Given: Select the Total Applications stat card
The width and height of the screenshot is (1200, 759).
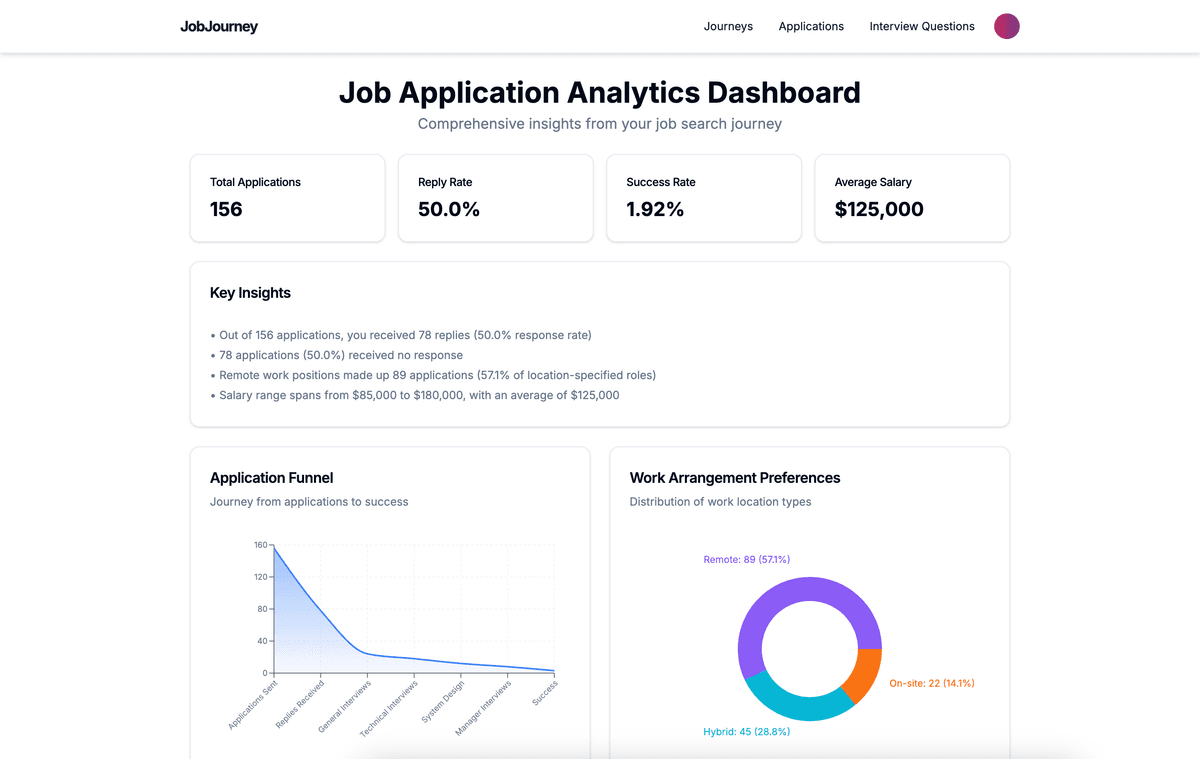Looking at the screenshot, I should point(287,198).
